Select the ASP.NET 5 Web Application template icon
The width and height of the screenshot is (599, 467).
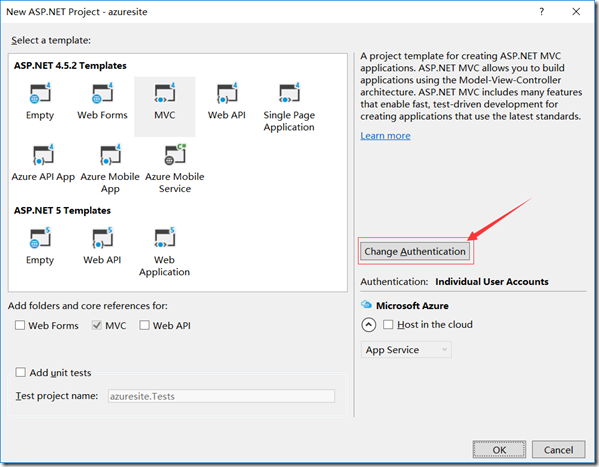click(x=165, y=238)
